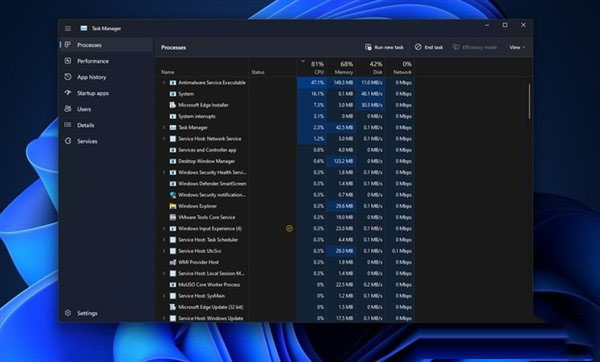Click the Windows Explorer folder icon

(x=173, y=206)
